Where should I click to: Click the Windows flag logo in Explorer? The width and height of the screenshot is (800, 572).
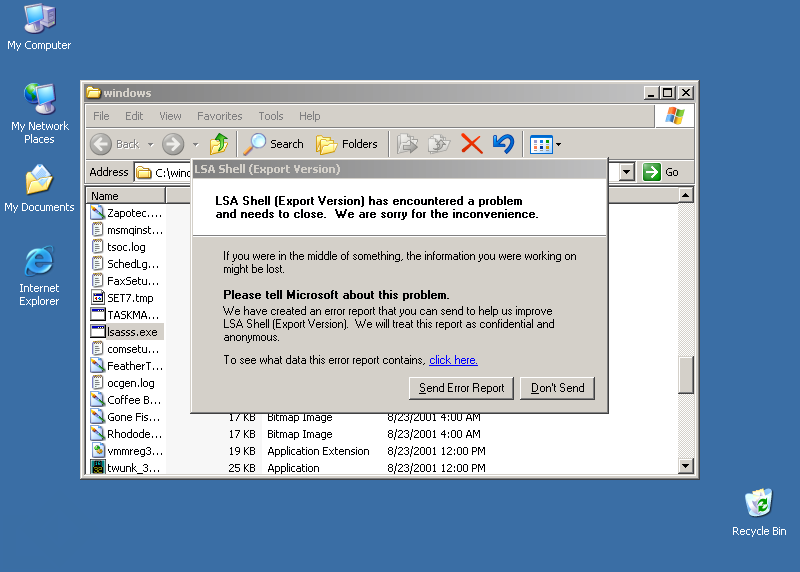674,116
